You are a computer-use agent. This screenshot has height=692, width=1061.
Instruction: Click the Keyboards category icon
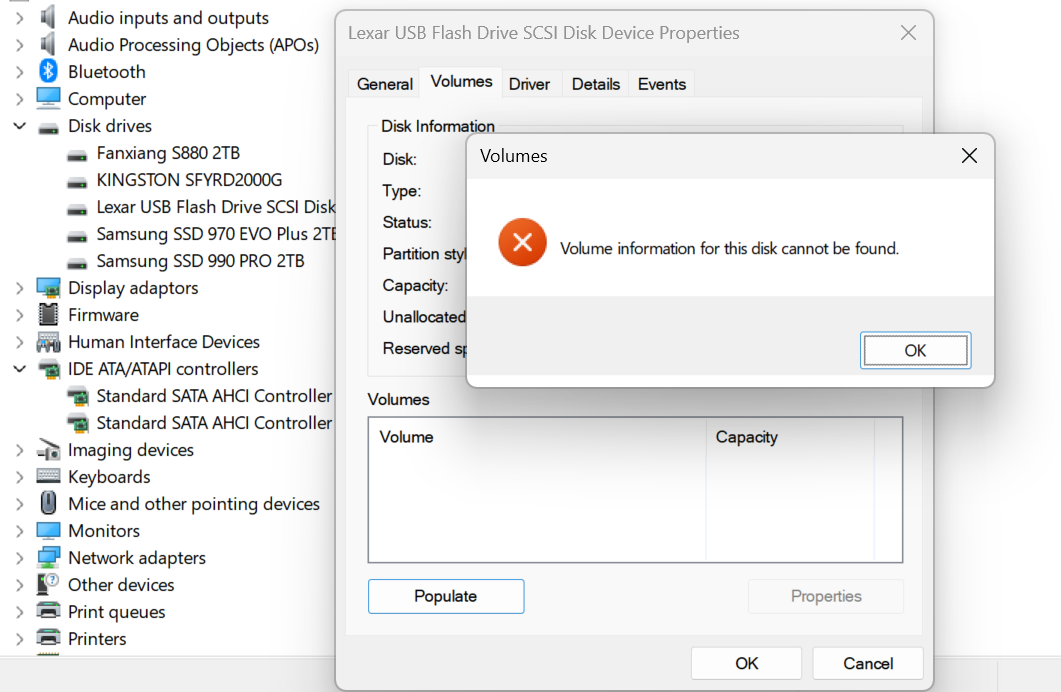[48, 477]
